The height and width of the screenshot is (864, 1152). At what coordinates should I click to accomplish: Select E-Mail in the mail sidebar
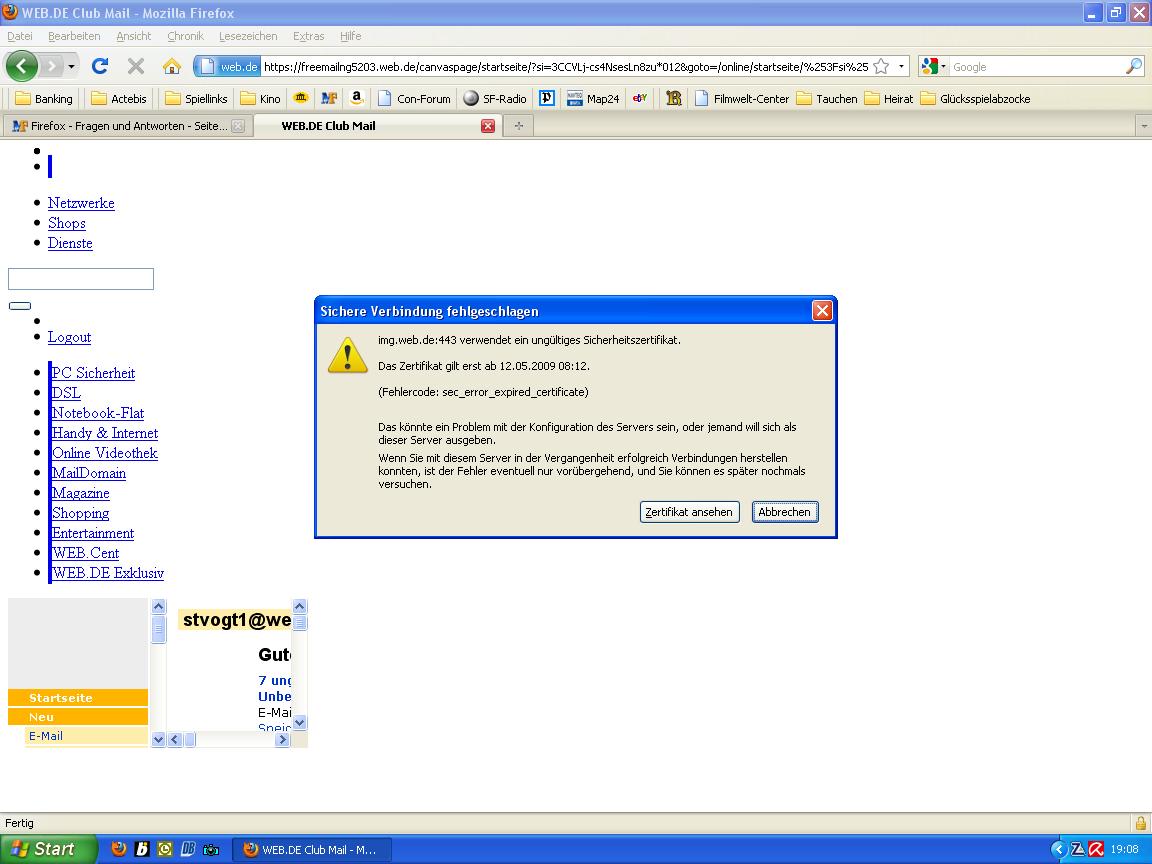[x=87, y=736]
